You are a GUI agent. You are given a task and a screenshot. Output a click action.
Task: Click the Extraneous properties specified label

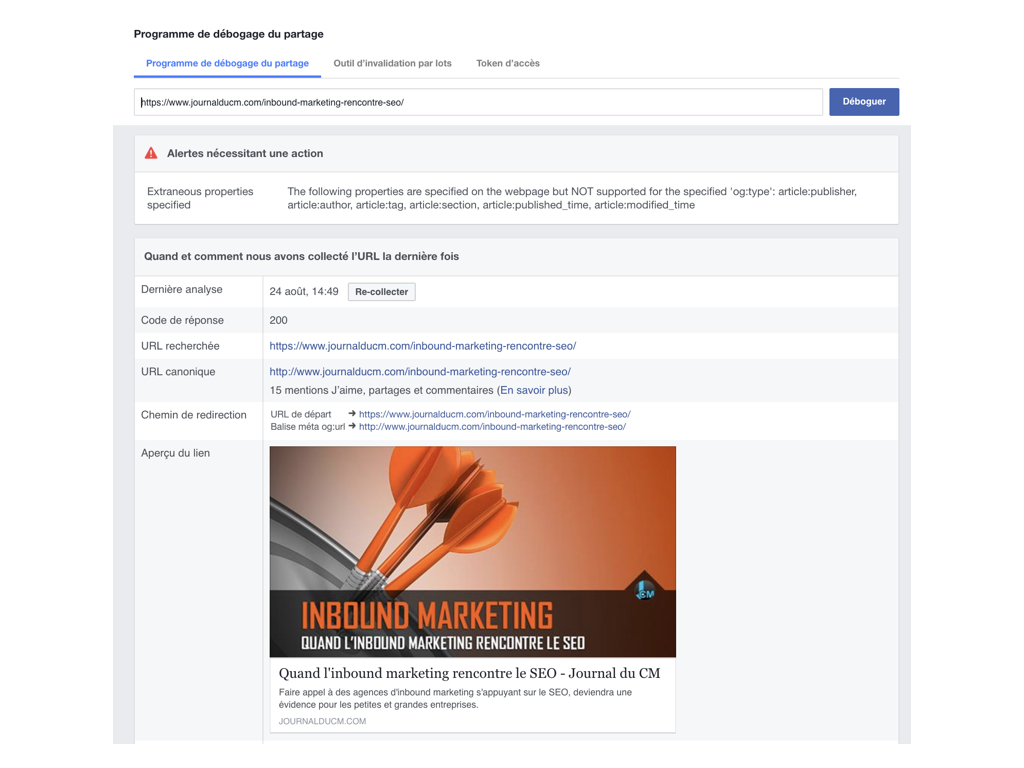[x=200, y=198]
